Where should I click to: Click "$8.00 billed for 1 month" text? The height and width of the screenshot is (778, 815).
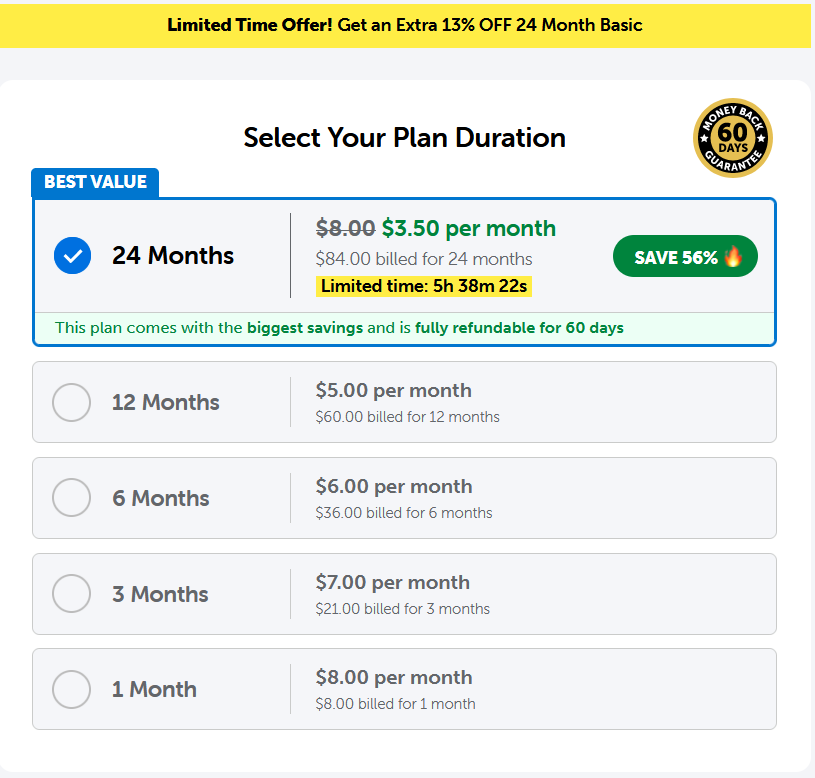coord(395,704)
